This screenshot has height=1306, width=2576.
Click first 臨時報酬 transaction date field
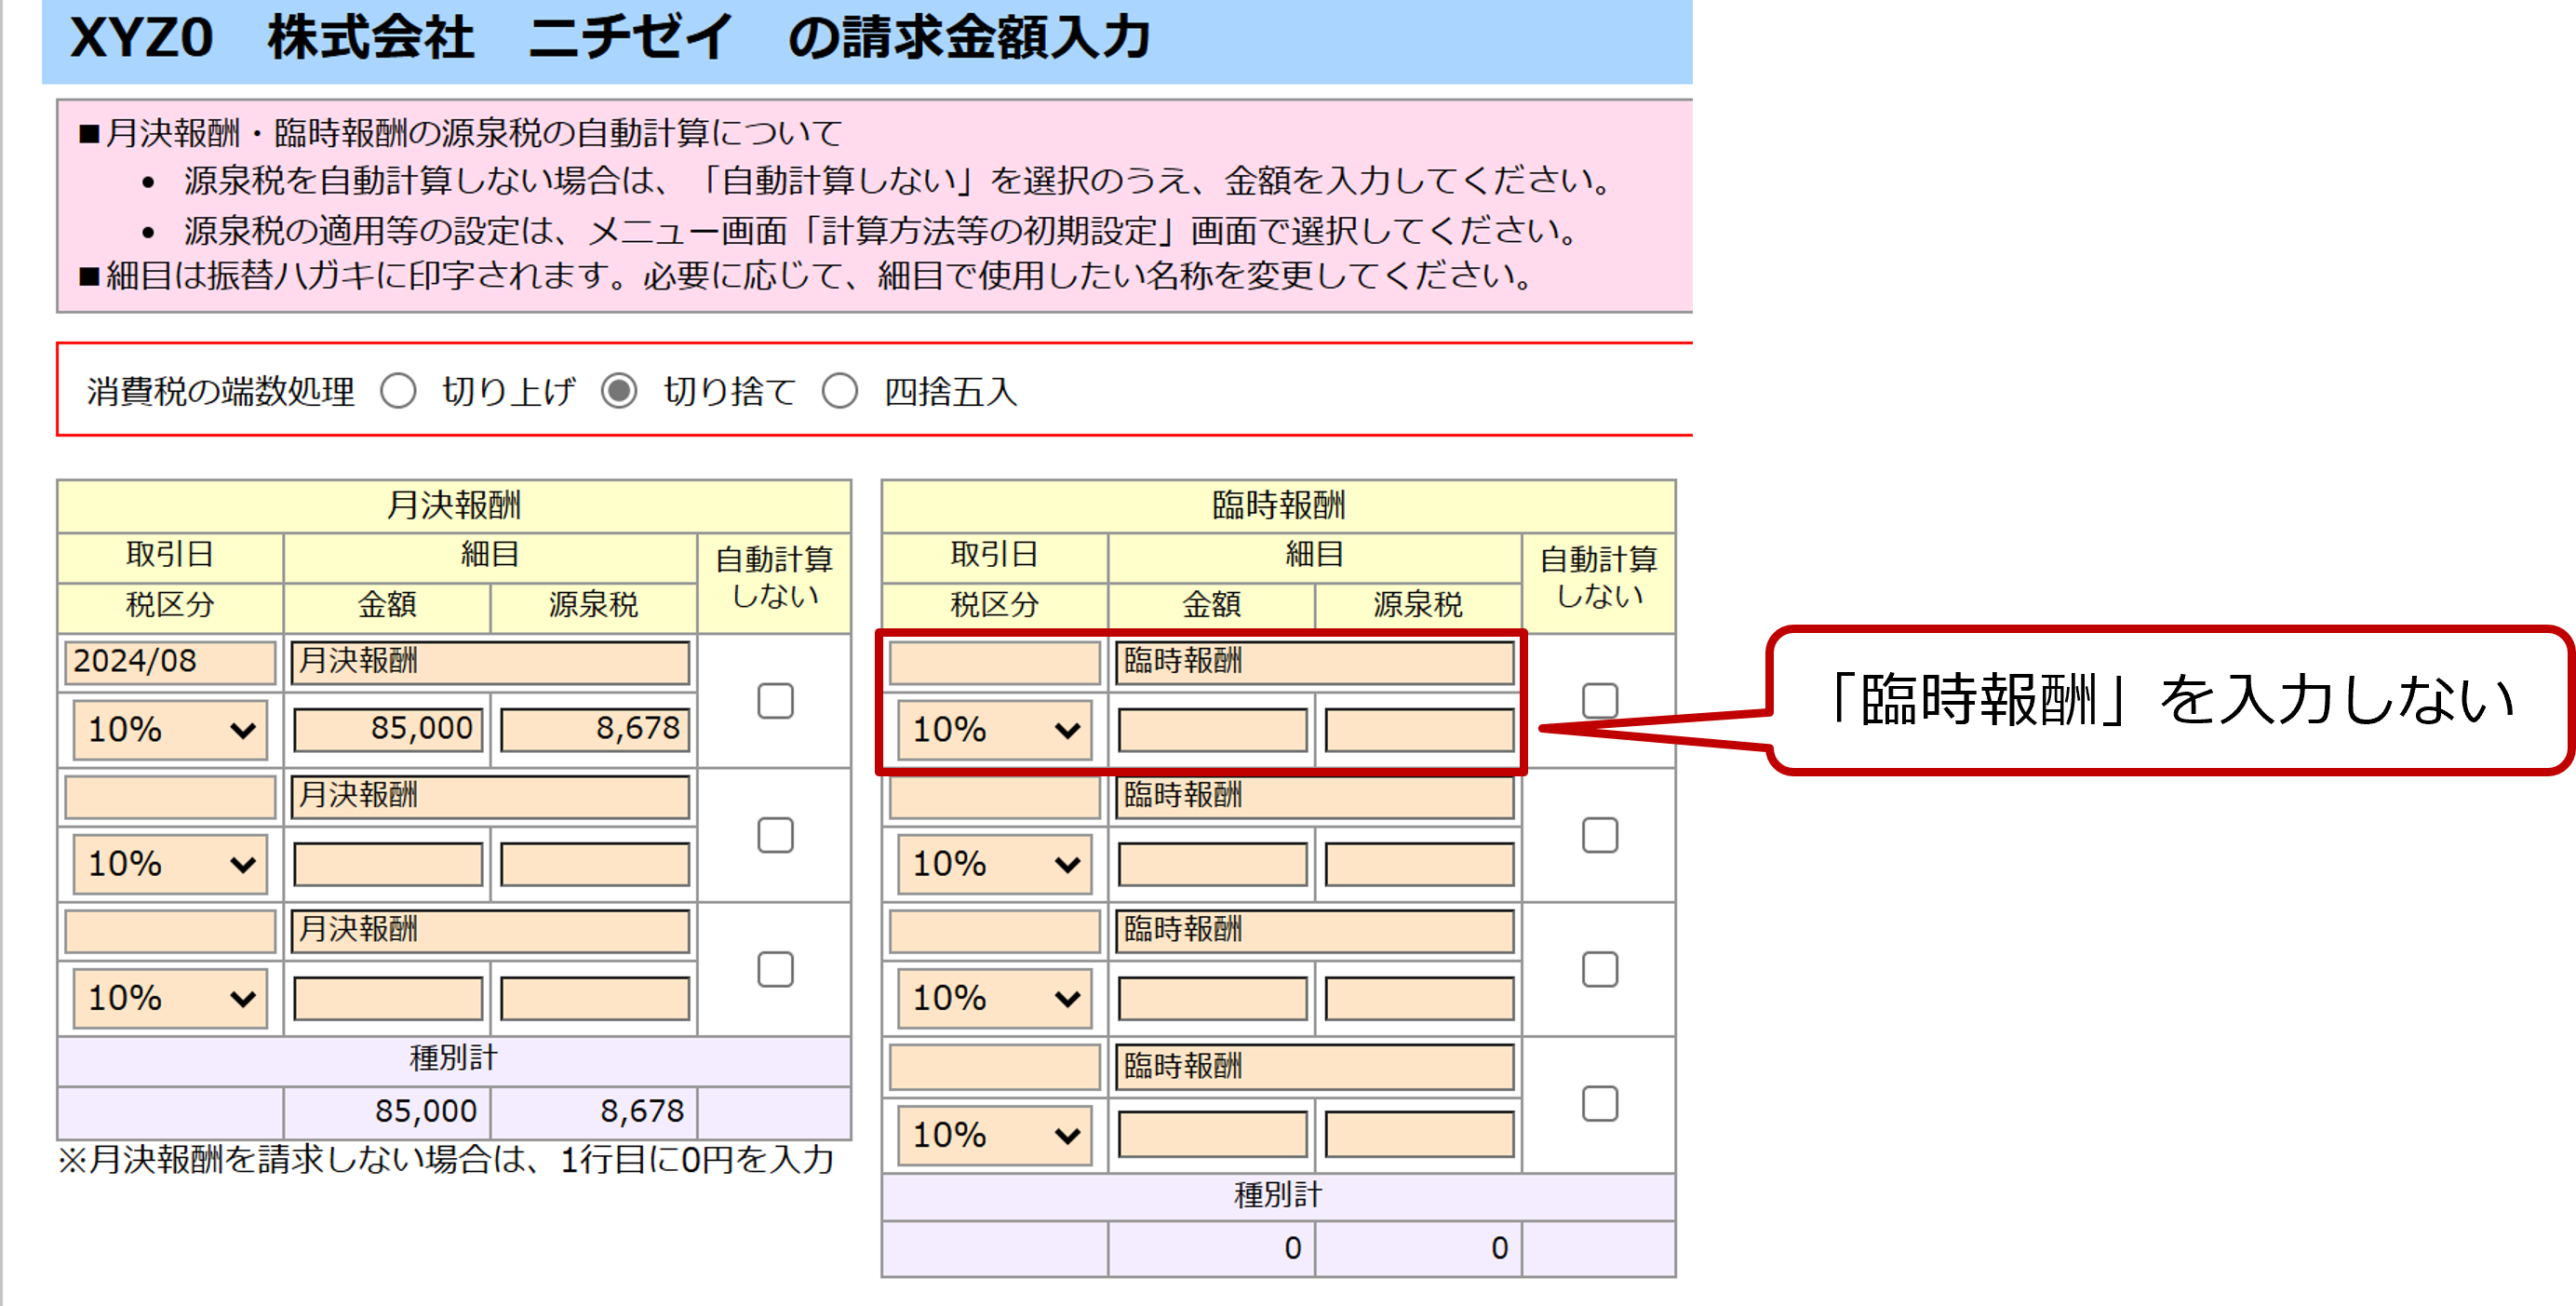[994, 662]
